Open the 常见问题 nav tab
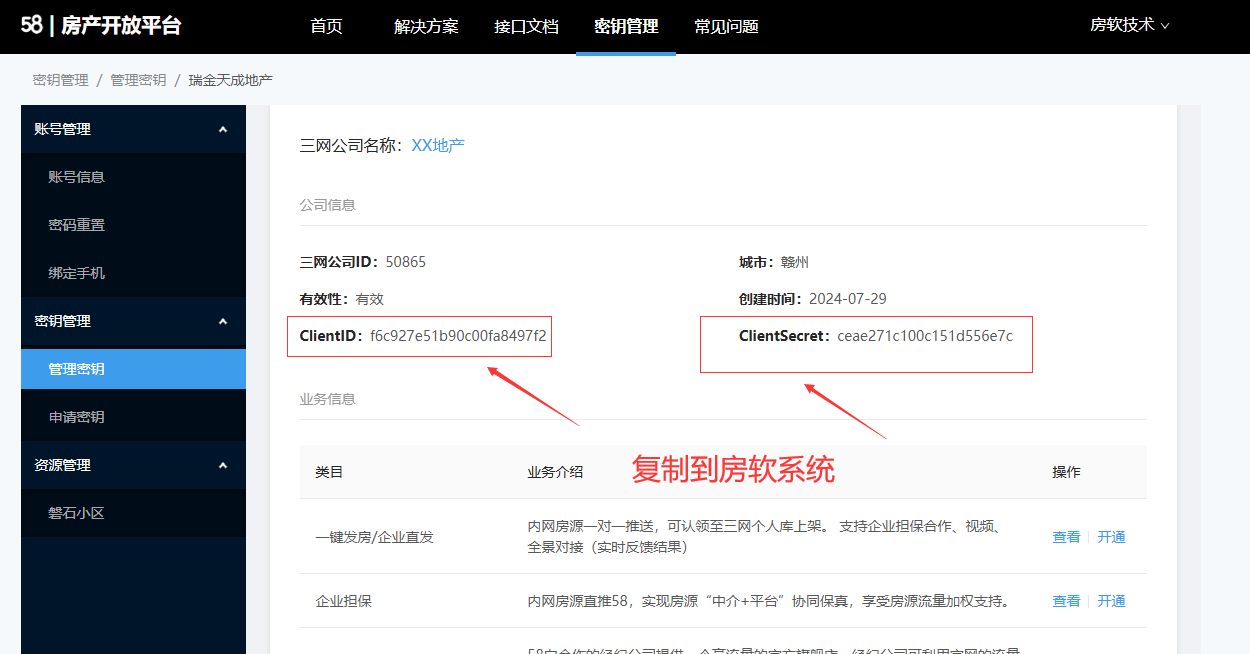Viewport: 1250px width, 654px height. pyautogui.click(x=726, y=27)
